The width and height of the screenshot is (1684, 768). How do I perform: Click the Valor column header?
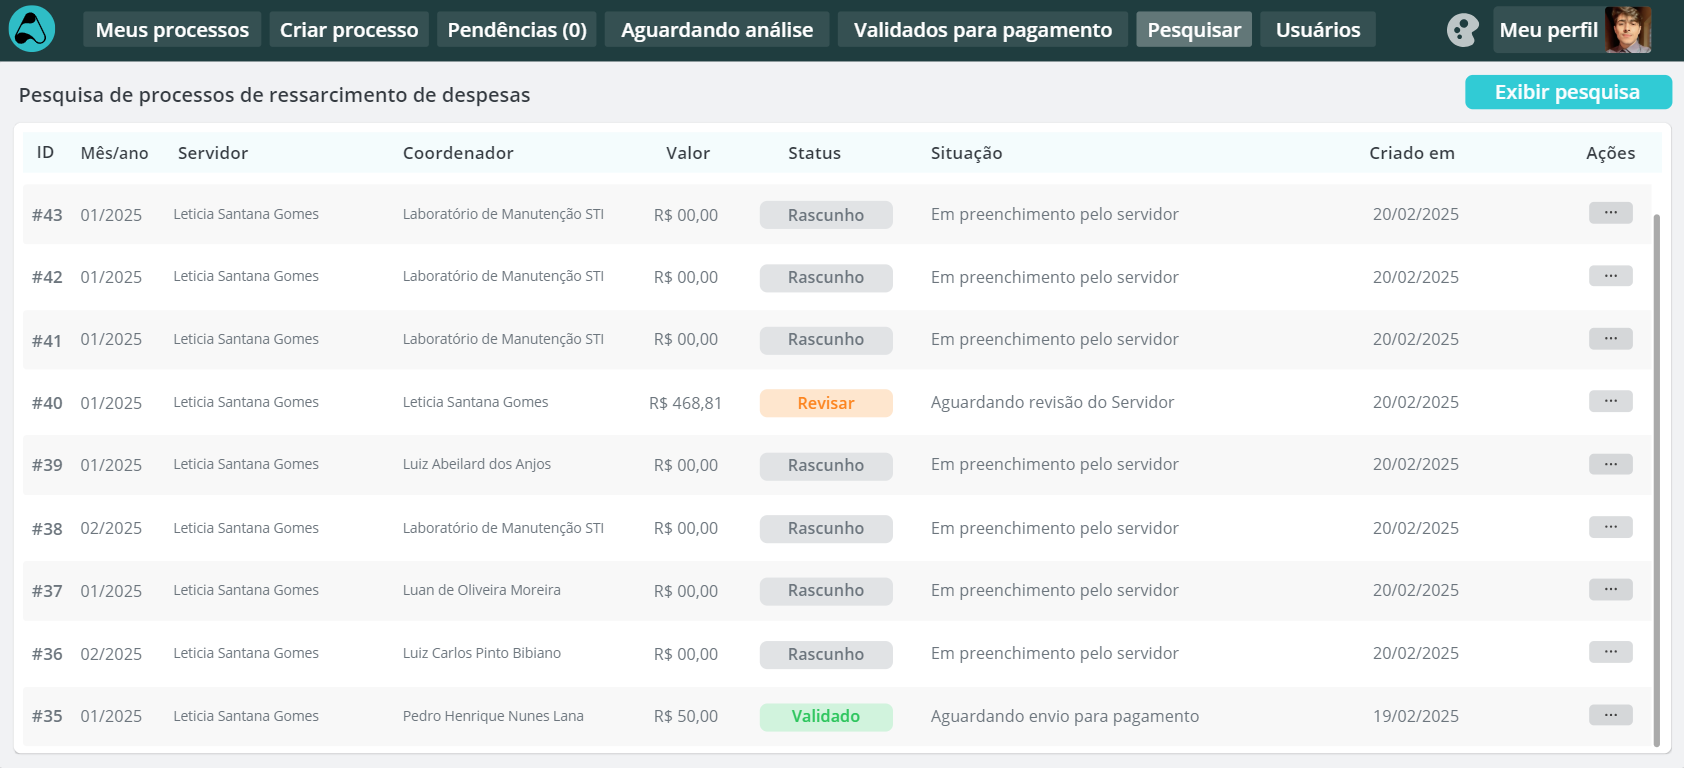(x=688, y=153)
